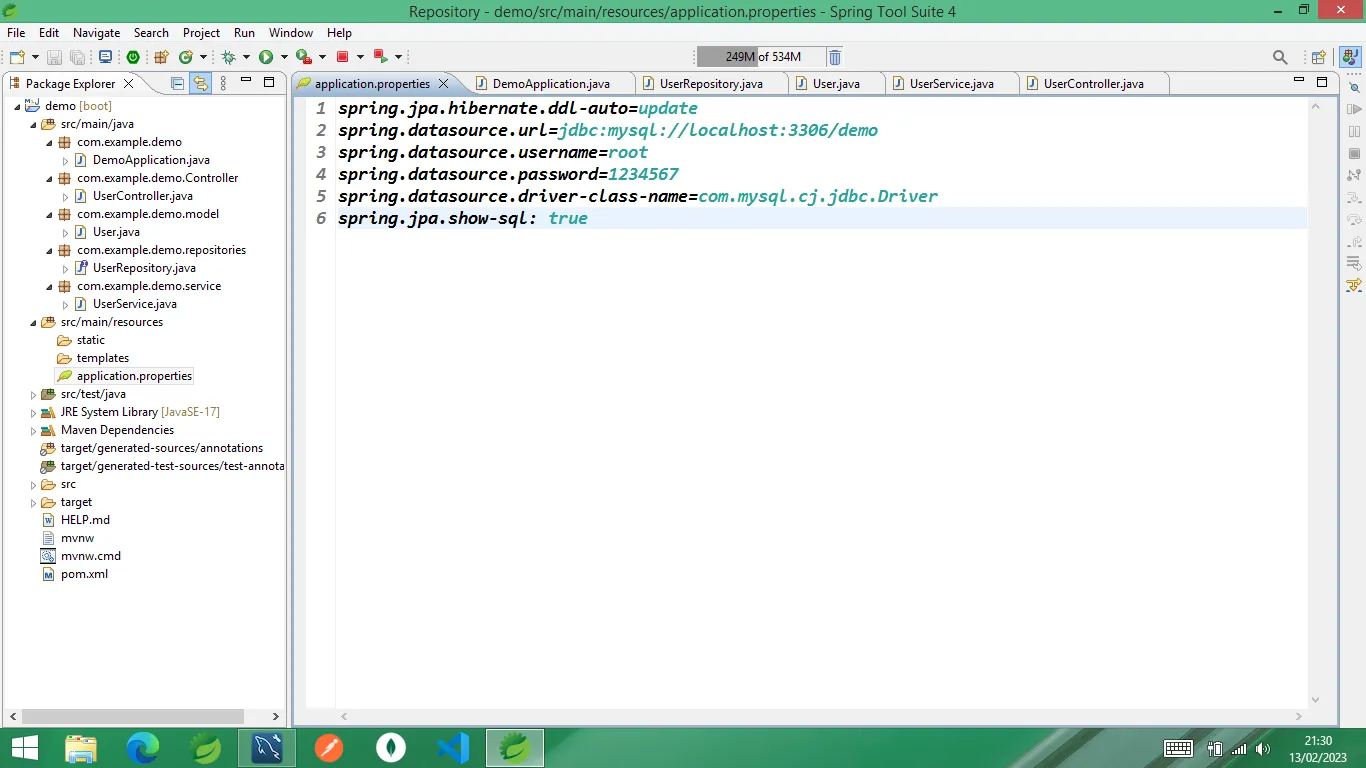Open MySQL Workbench from the taskbar
This screenshot has height=768, width=1366.
pyautogui.click(x=266, y=748)
